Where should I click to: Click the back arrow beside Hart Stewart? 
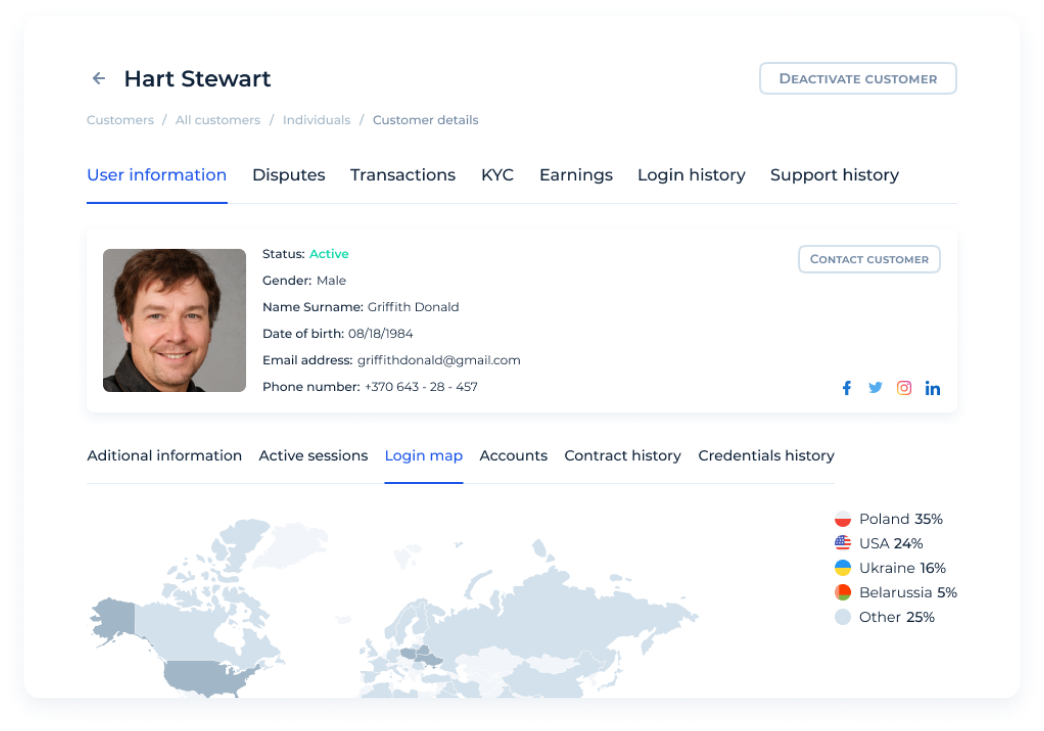[98, 78]
